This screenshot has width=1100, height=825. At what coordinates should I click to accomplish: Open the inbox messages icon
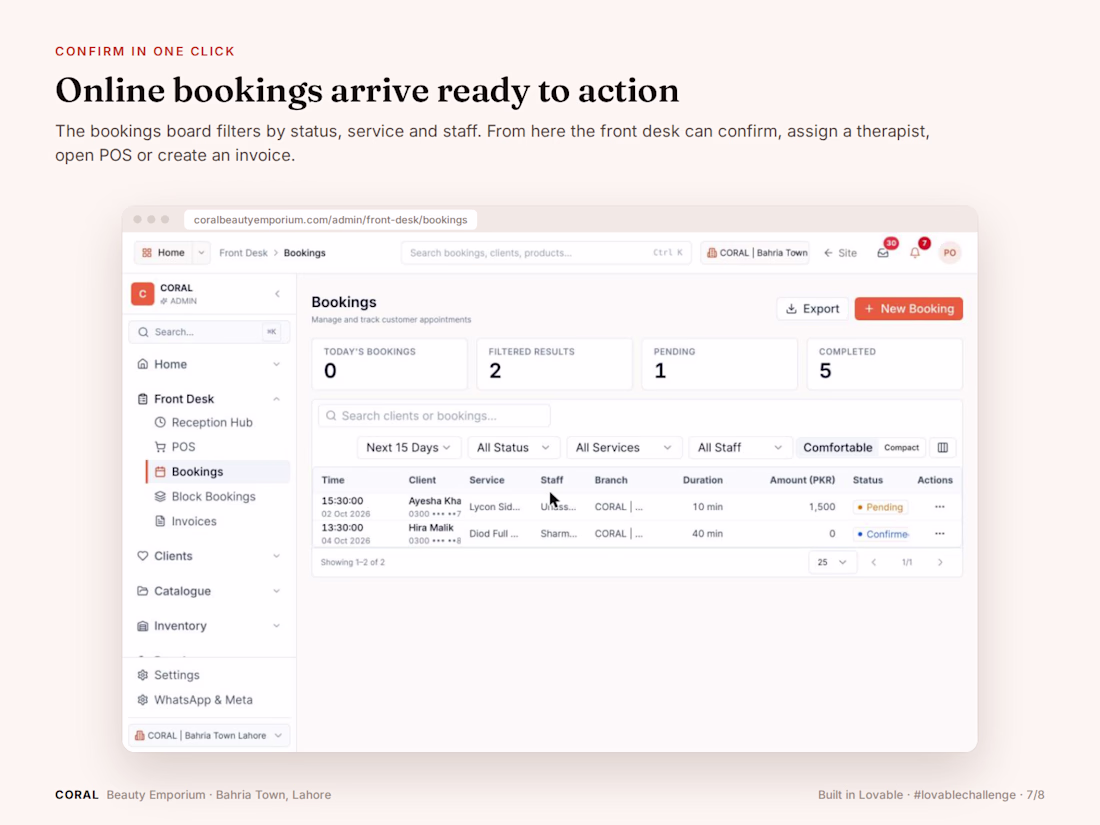click(883, 253)
